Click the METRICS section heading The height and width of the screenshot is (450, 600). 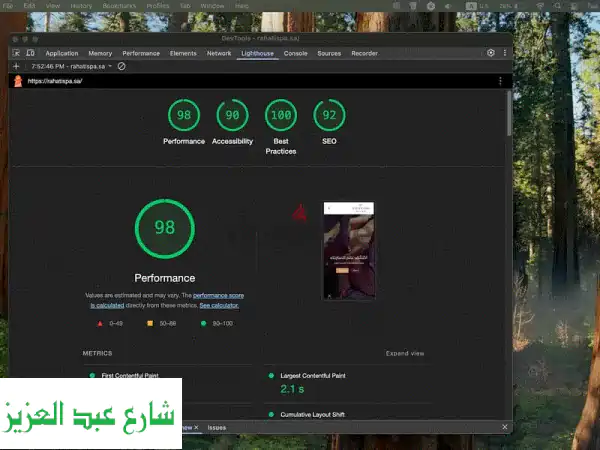point(97,353)
